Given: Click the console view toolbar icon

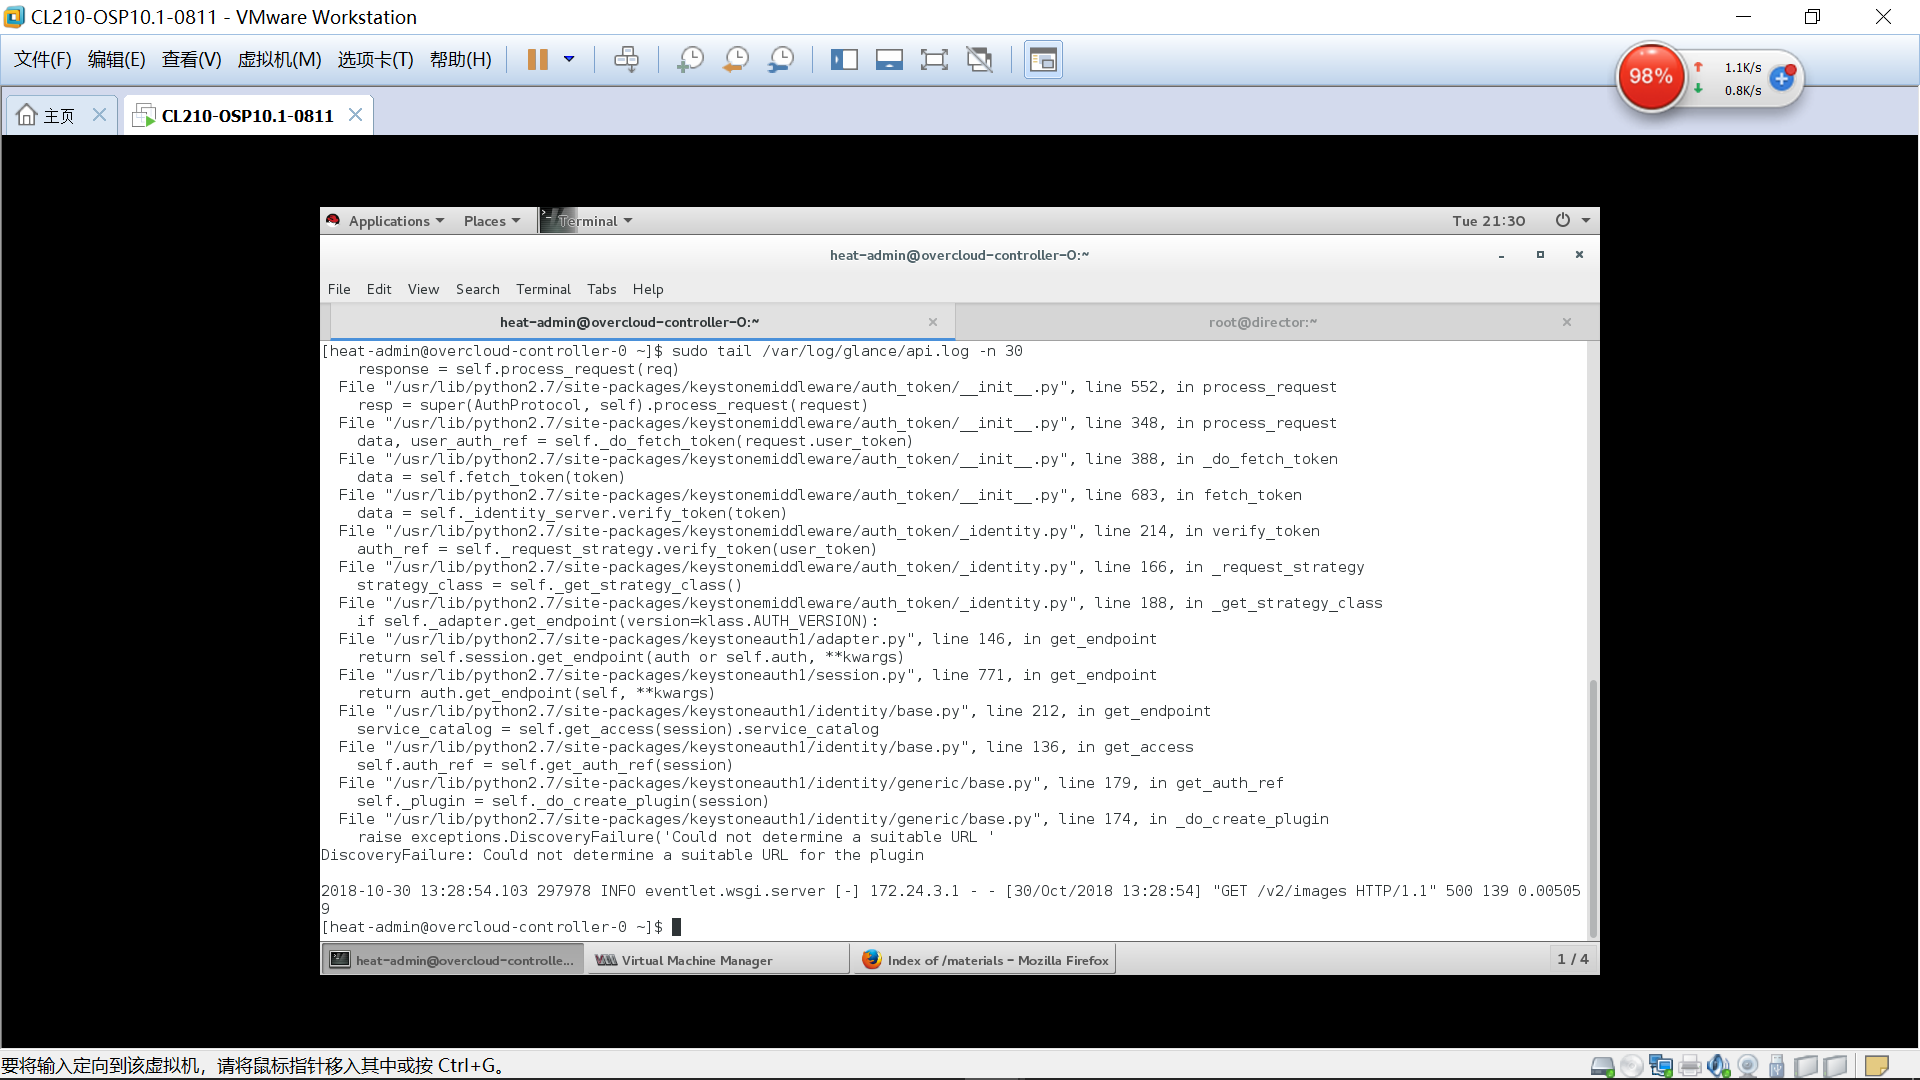Looking at the screenshot, I should [1043, 60].
